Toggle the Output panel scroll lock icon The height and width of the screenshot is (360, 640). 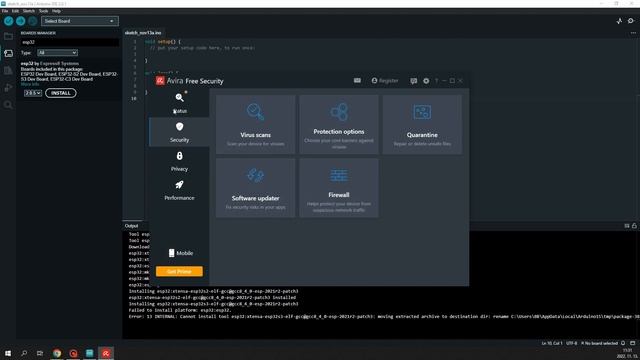tap(634, 226)
